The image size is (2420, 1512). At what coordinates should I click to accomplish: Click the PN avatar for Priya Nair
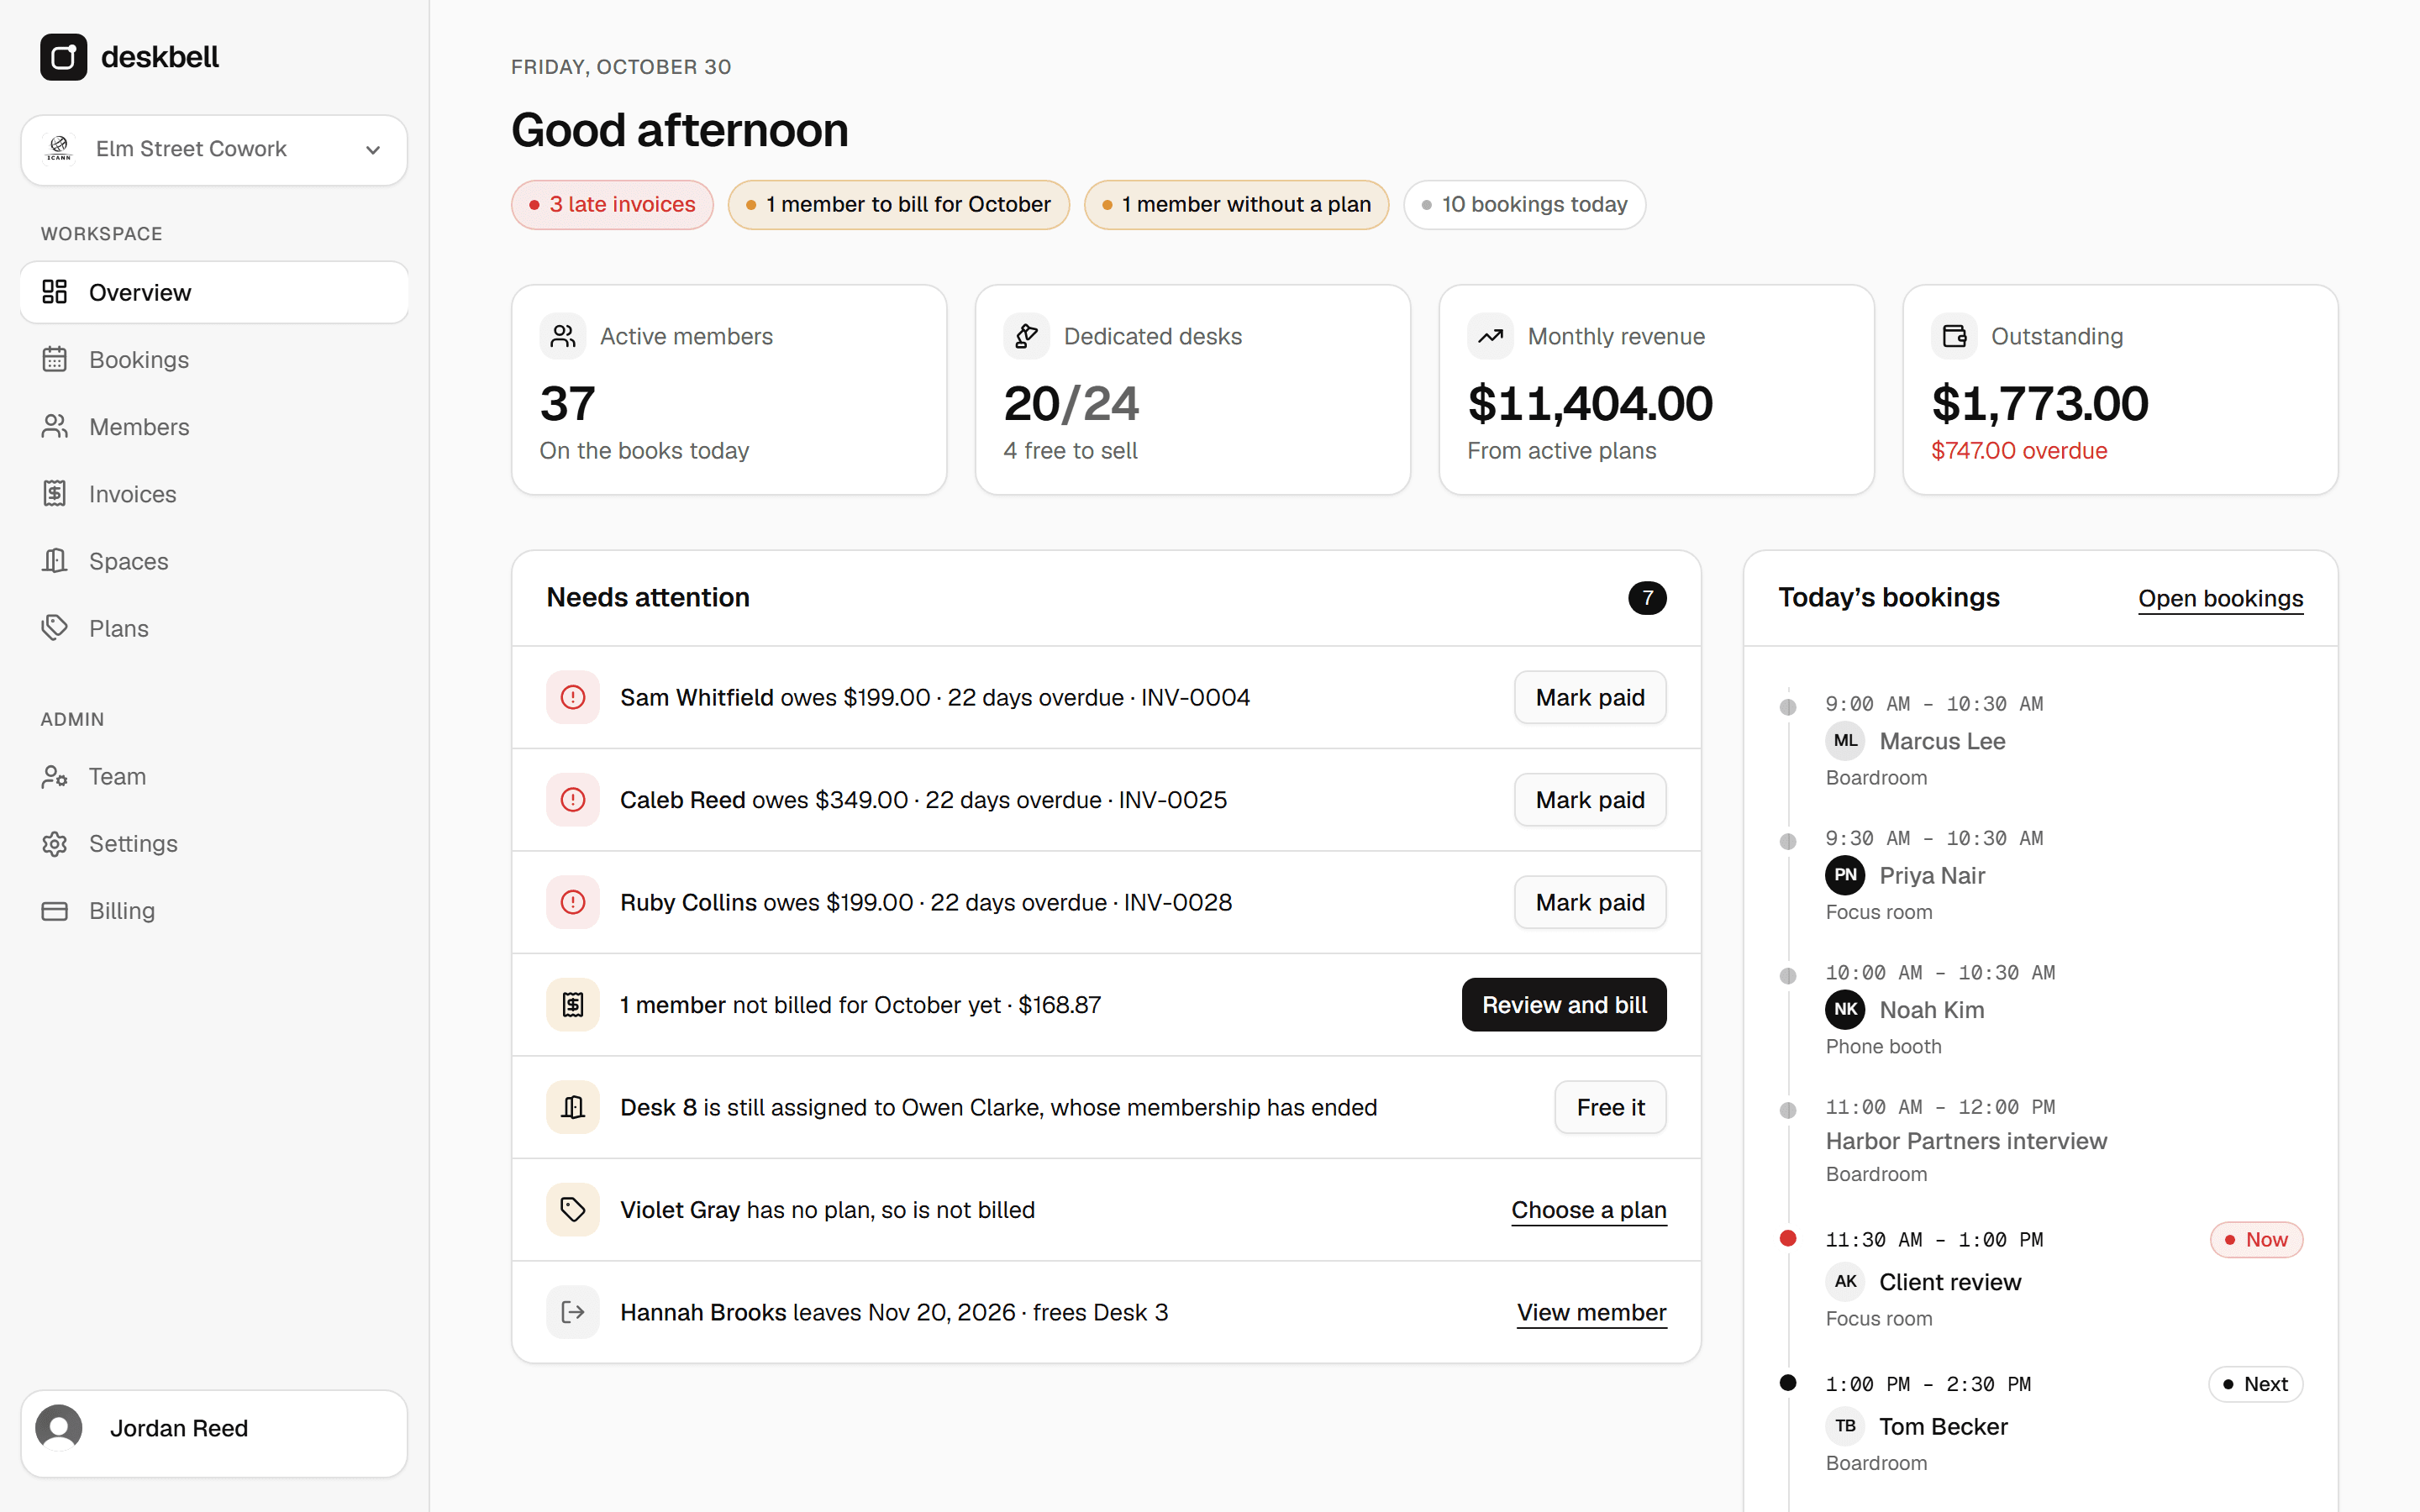point(1845,875)
